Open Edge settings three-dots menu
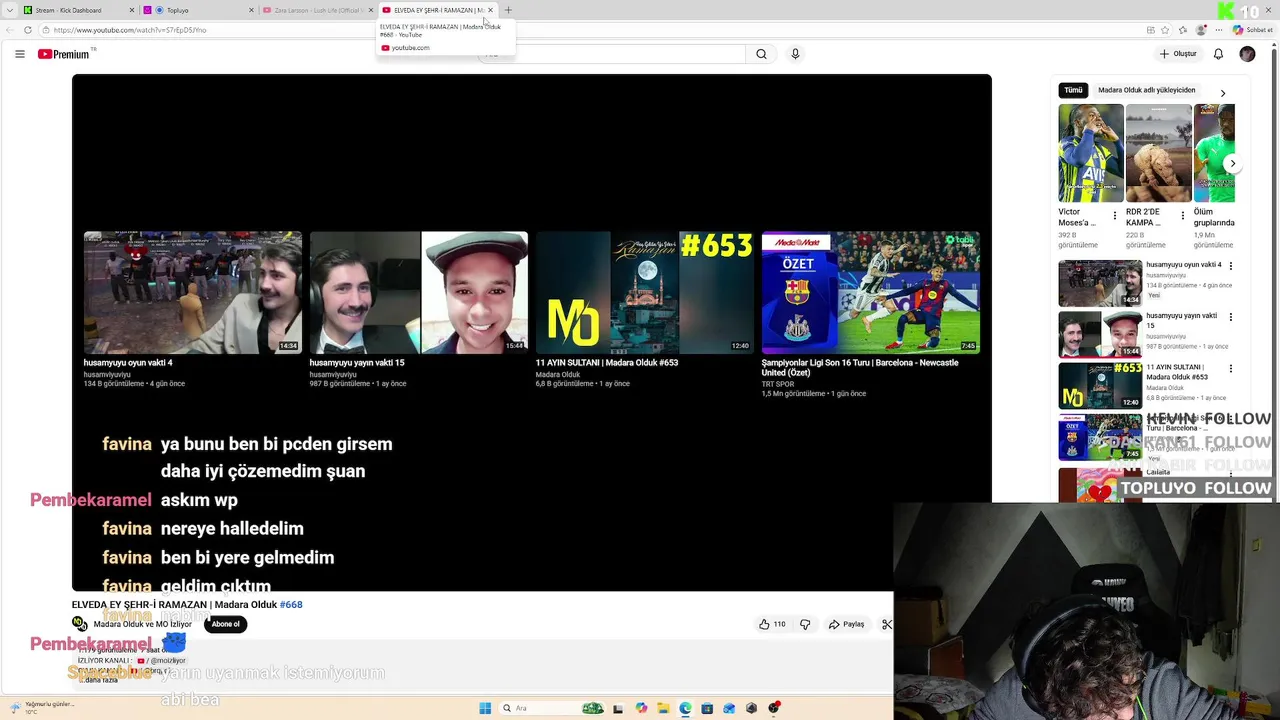 1219,30
